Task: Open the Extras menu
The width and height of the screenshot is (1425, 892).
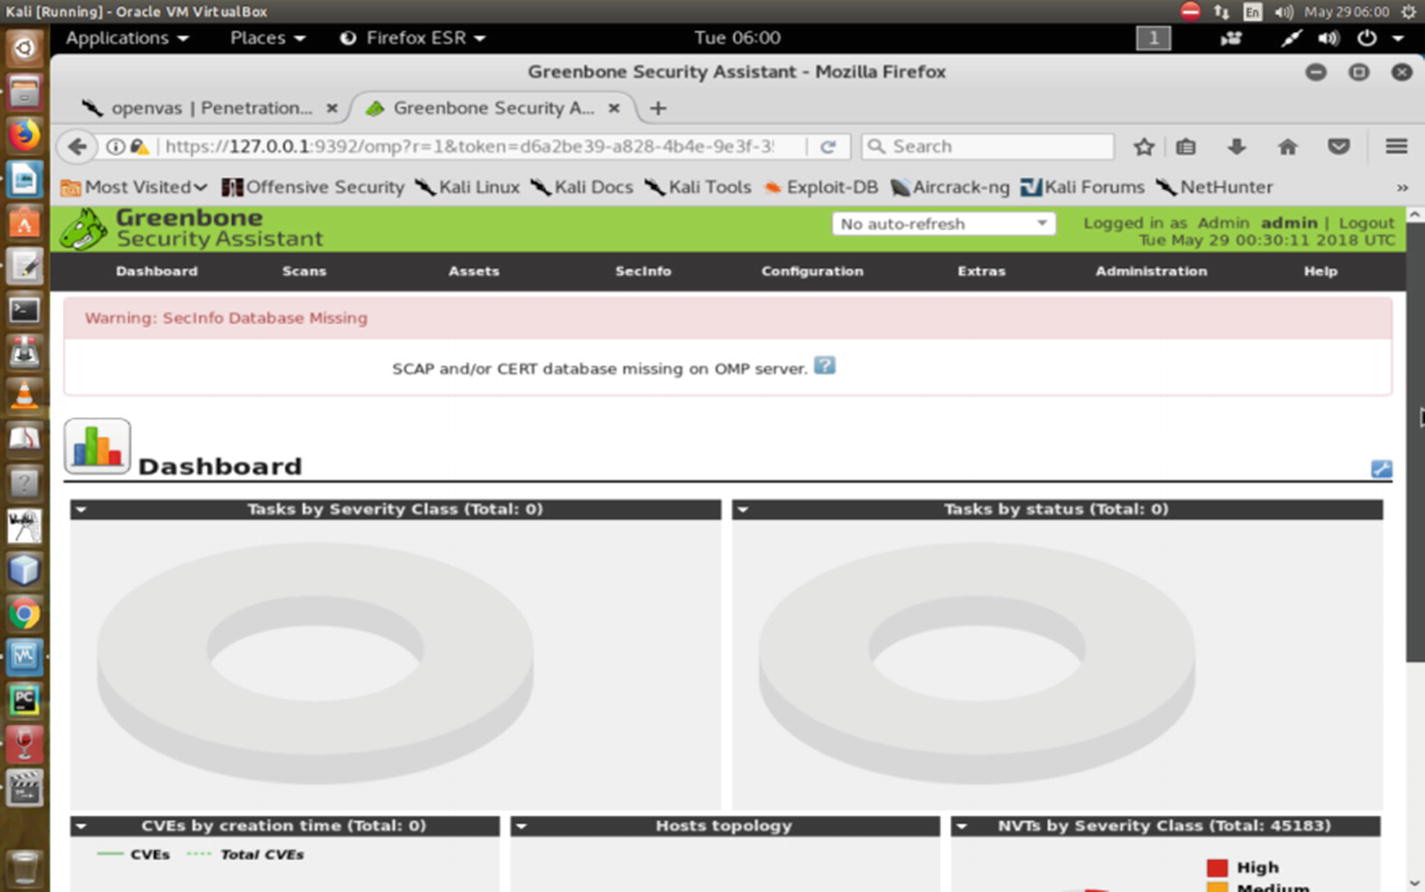Action: (x=982, y=271)
